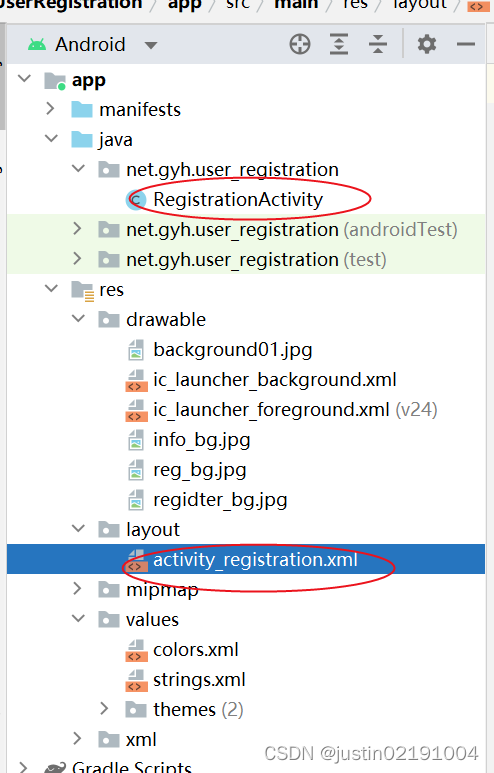Collapse the java folder
494x773 pixels.
coord(51,139)
